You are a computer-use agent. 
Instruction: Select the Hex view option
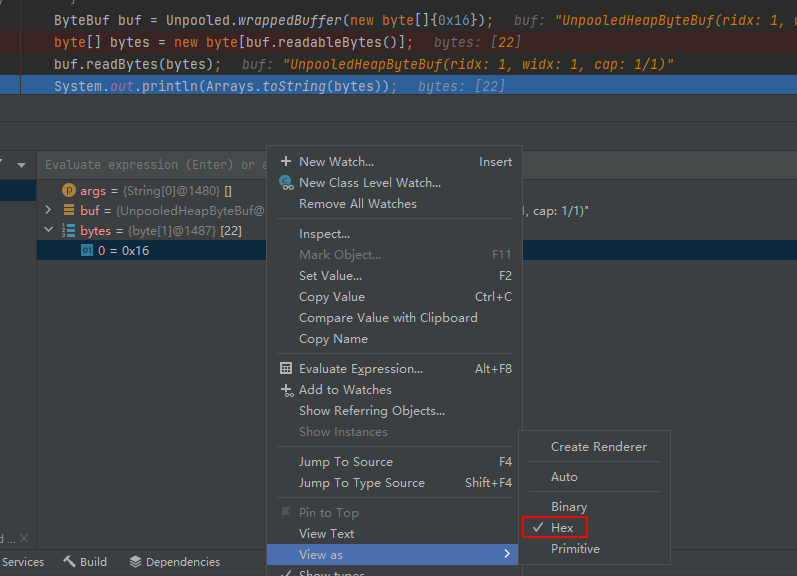click(x=562, y=527)
